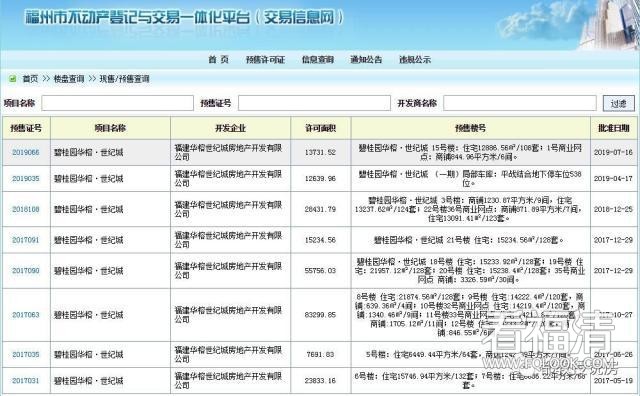Screen dimensions: 640x396
Task: Open presale permit 2019035
Action: [x=26, y=178]
